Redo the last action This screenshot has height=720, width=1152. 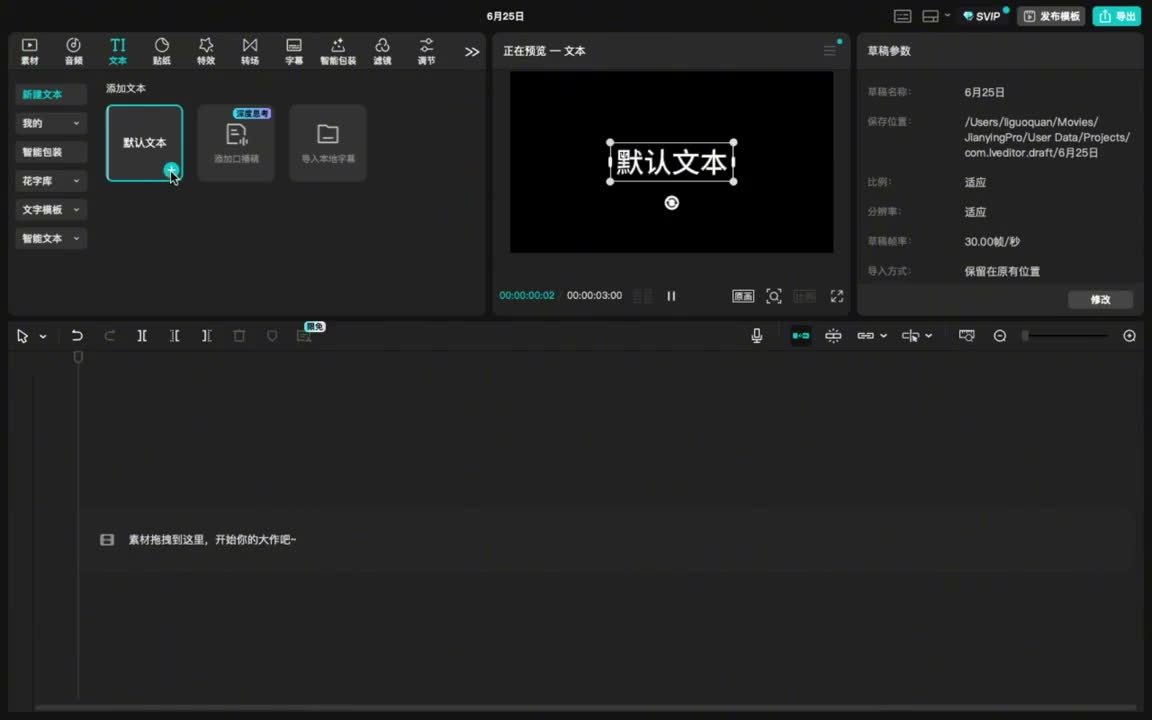click(x=109, y=336)
